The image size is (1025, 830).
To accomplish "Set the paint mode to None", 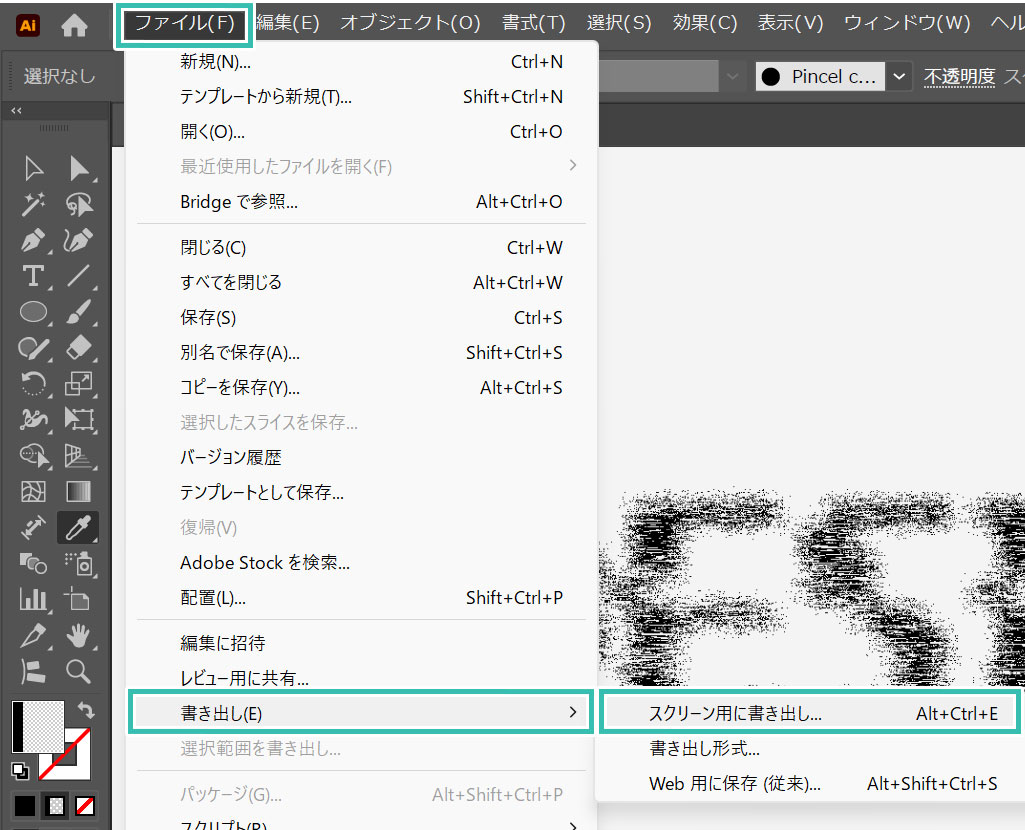I will coord(87,805).
